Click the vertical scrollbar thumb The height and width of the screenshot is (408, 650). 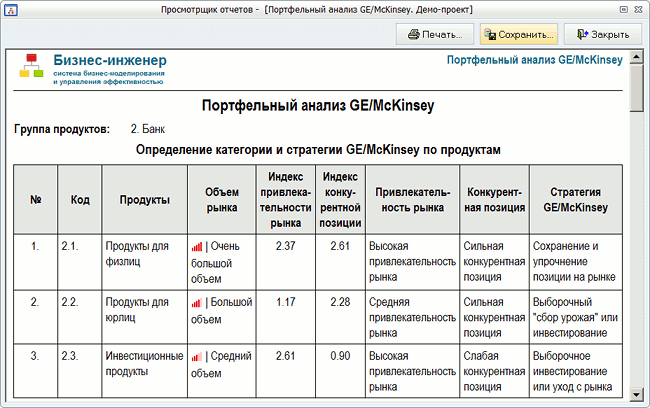point(636,88)
